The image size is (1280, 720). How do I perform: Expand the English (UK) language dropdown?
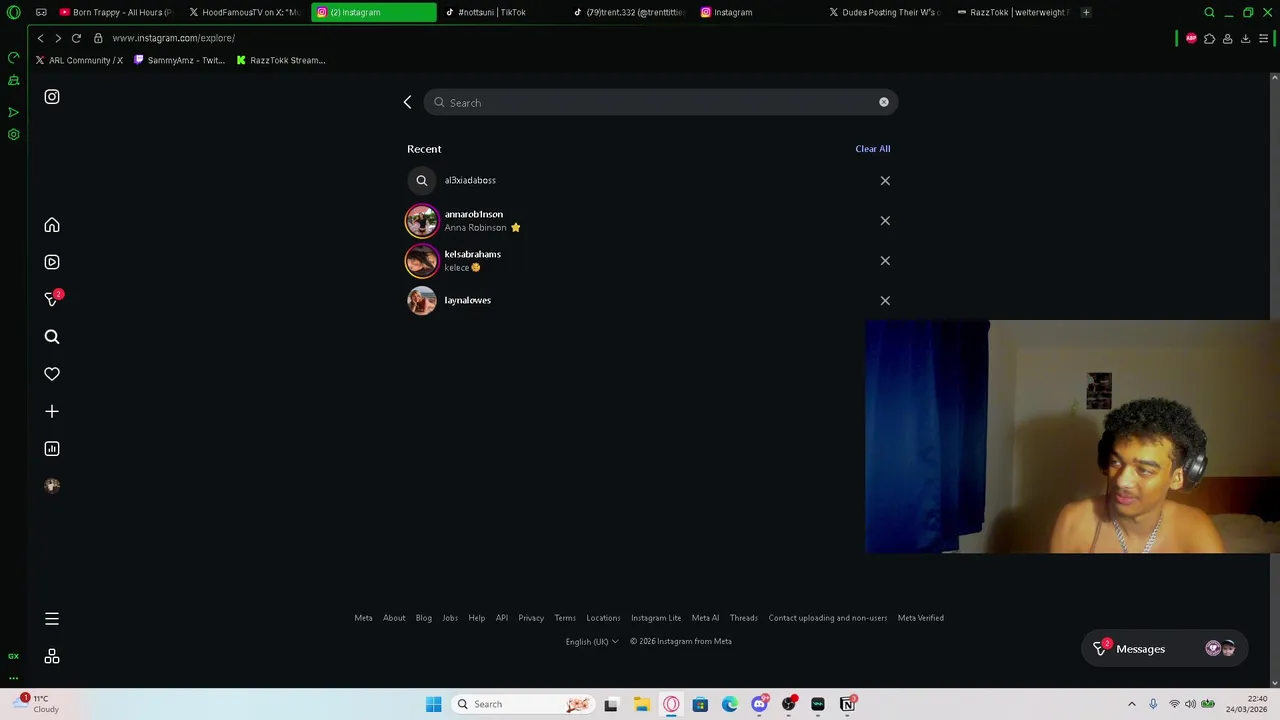coord(592,642)
